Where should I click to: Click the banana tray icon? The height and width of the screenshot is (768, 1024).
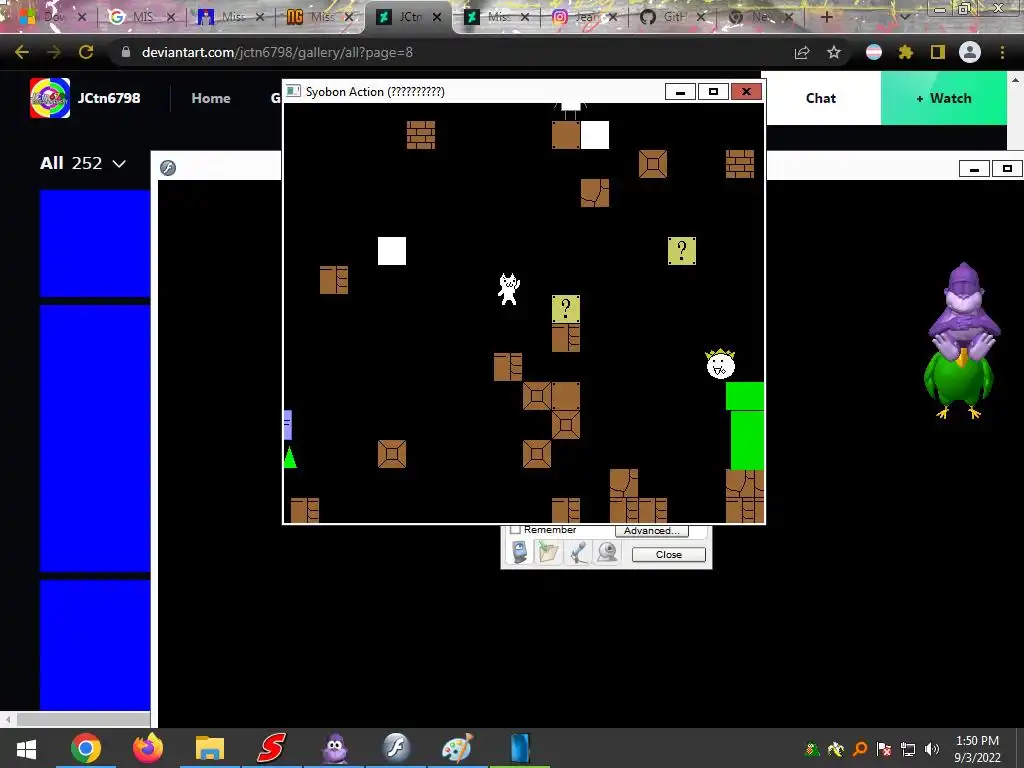[x=836, y=749]
